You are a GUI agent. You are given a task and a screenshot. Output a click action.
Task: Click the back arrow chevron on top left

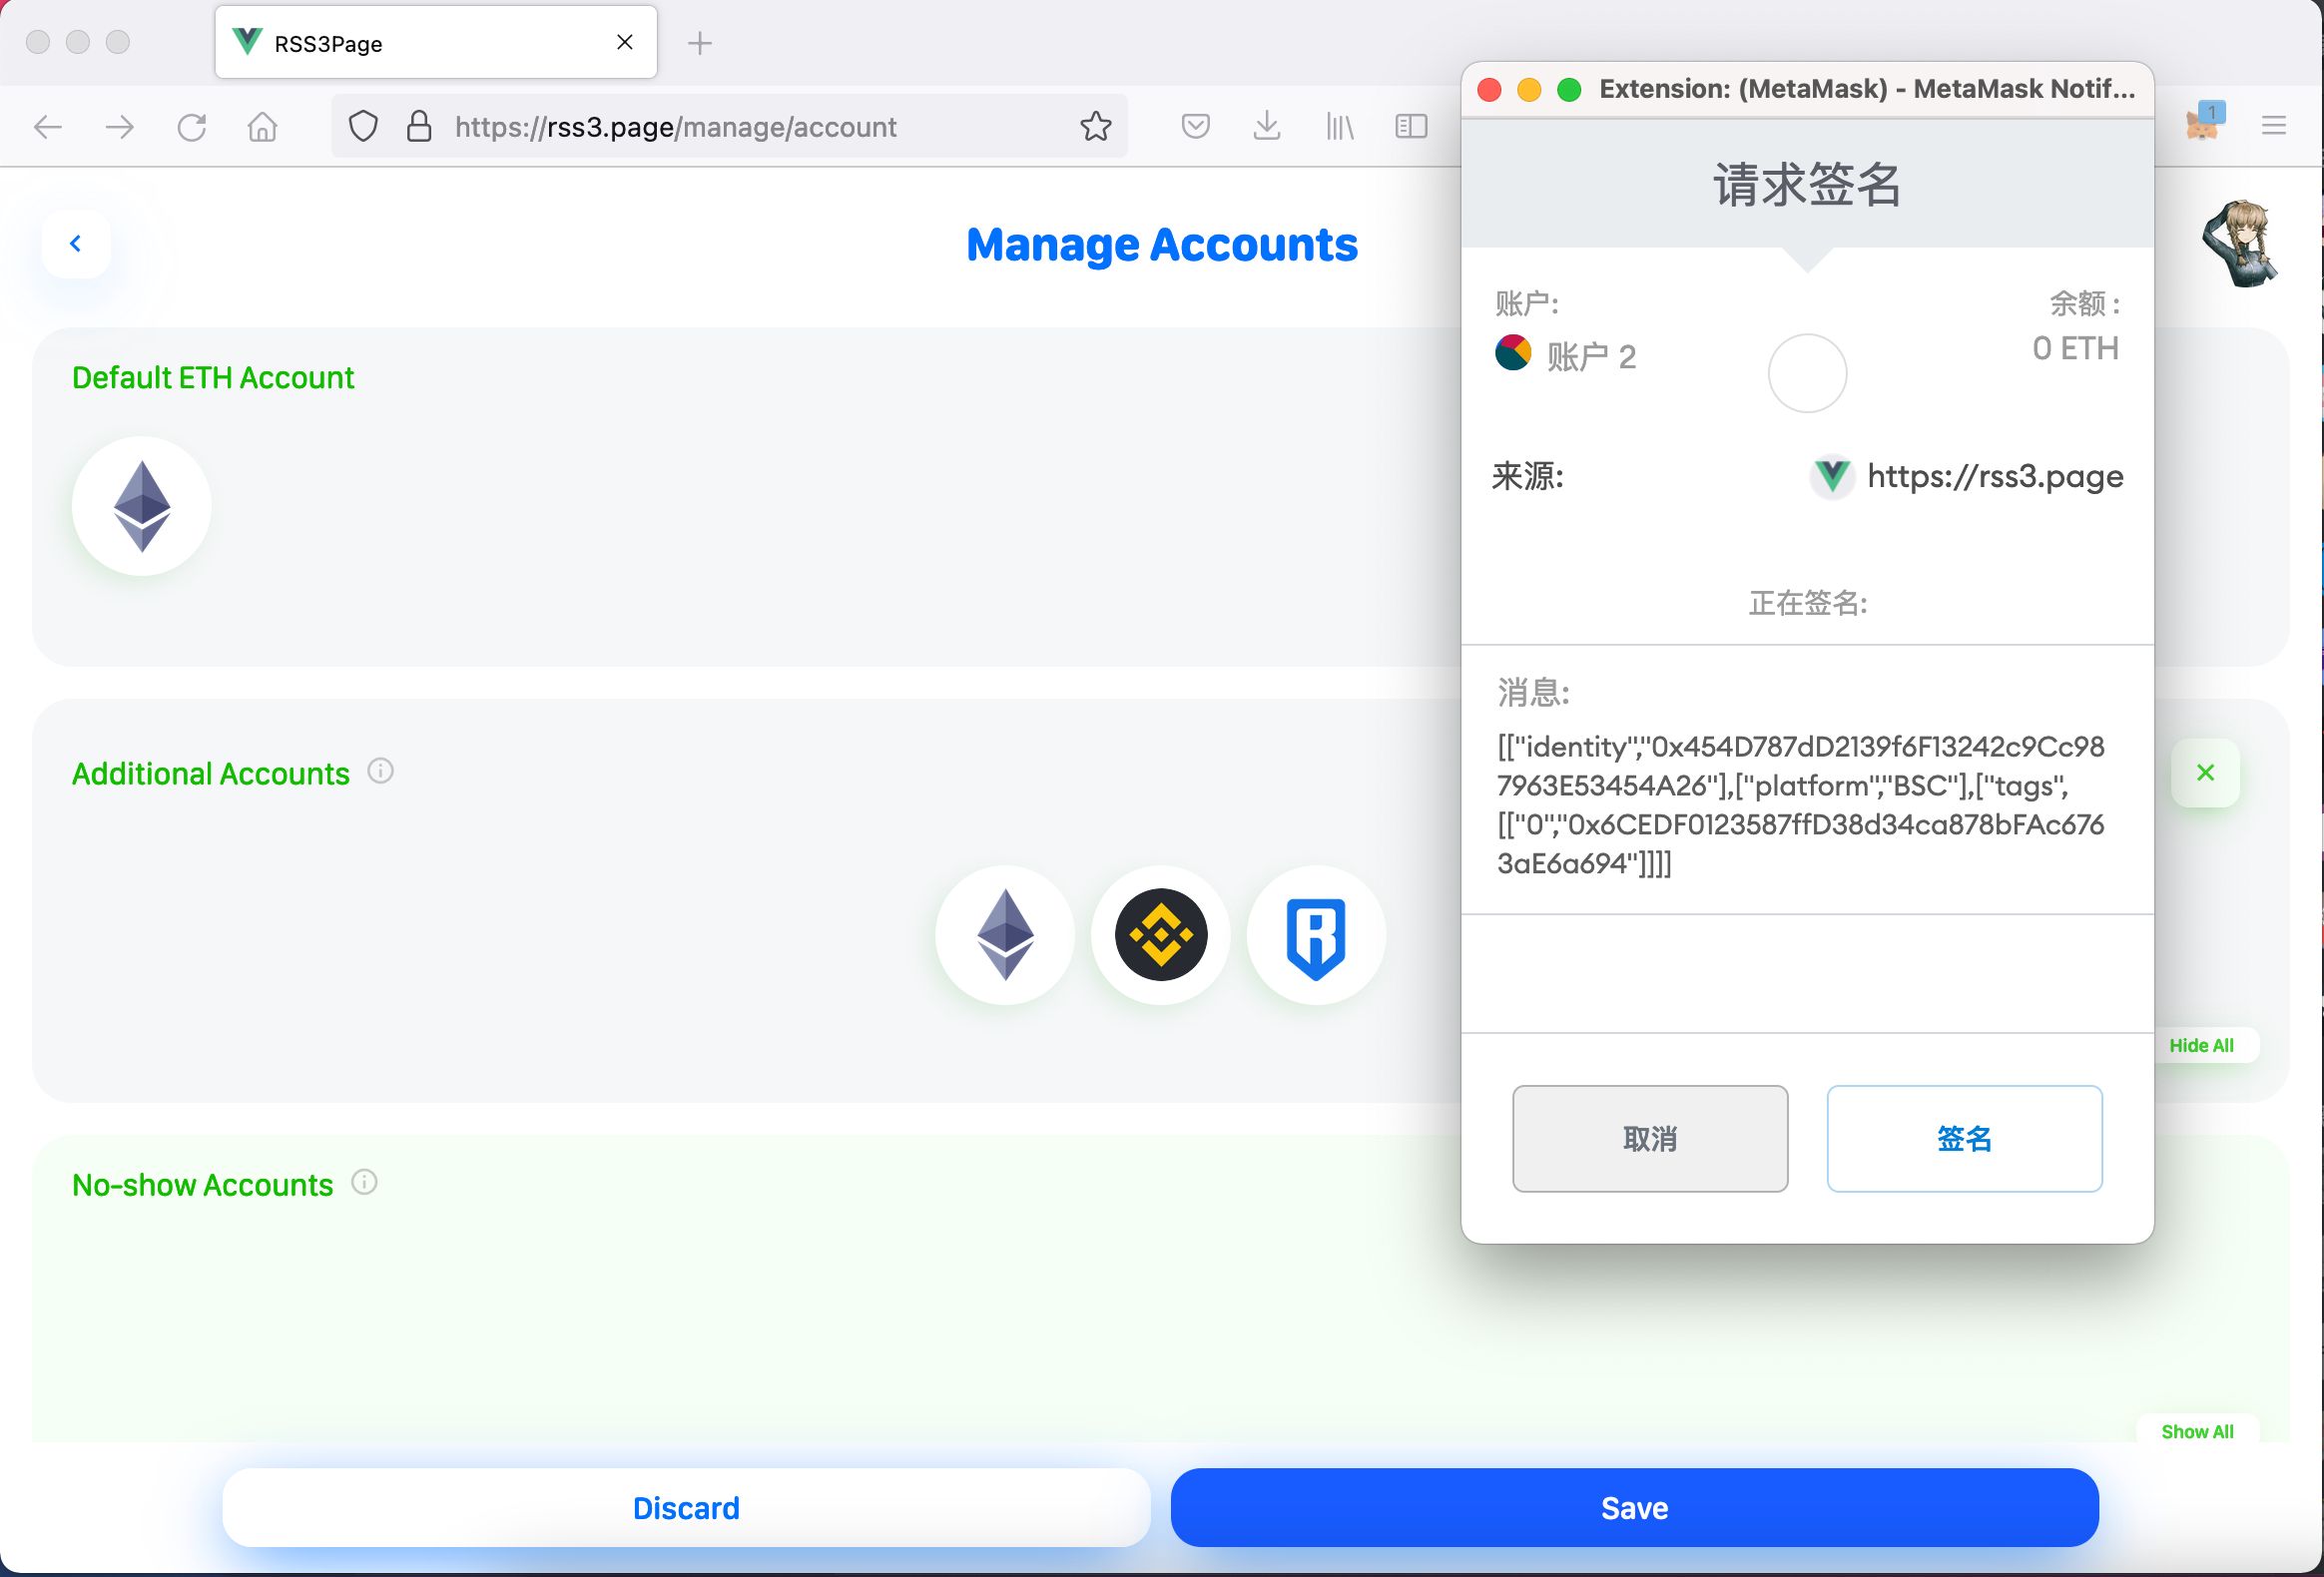pos(74,243)
